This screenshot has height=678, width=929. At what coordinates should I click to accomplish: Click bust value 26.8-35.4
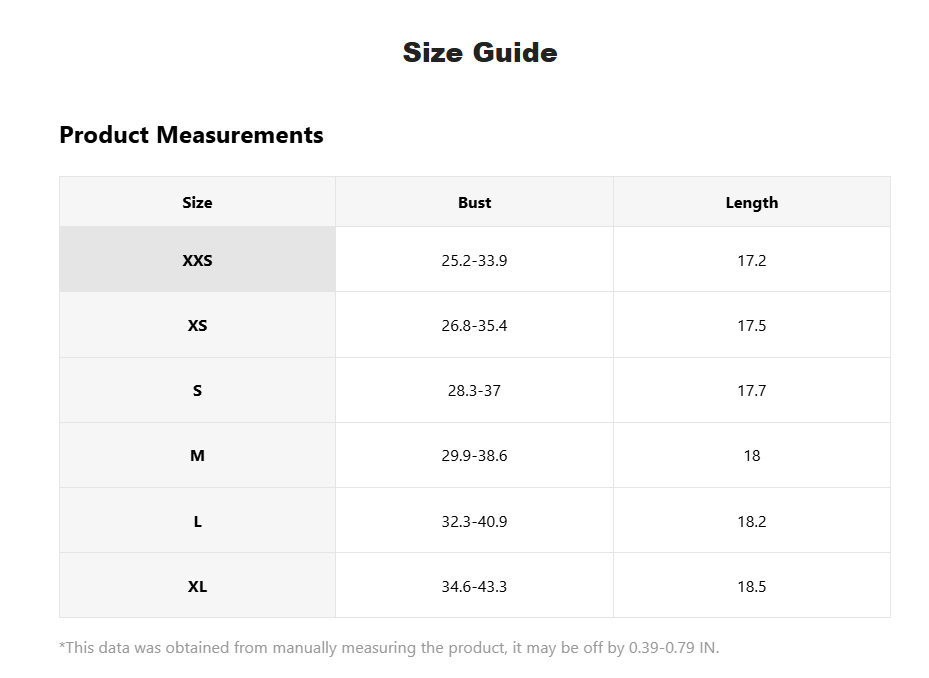coord(474,325)
